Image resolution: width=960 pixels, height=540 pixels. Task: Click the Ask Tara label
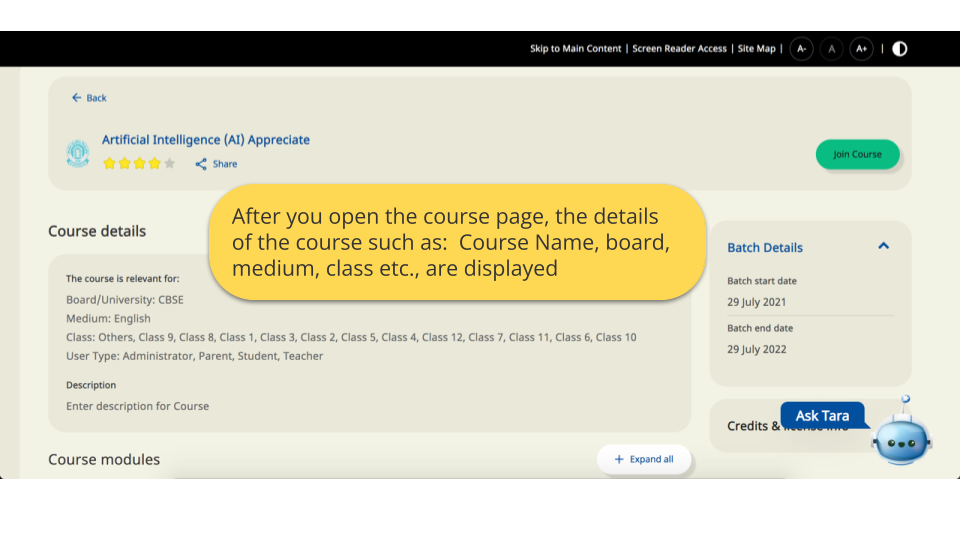[822, 415]
